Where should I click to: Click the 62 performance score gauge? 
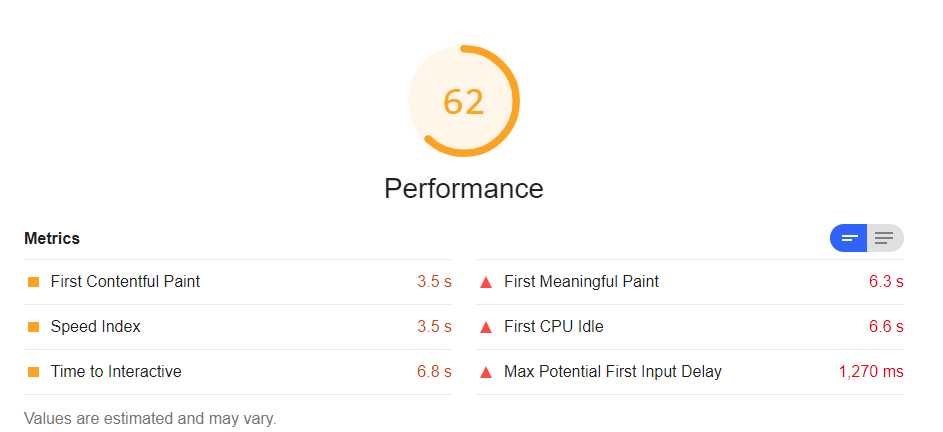pos(464,101)
